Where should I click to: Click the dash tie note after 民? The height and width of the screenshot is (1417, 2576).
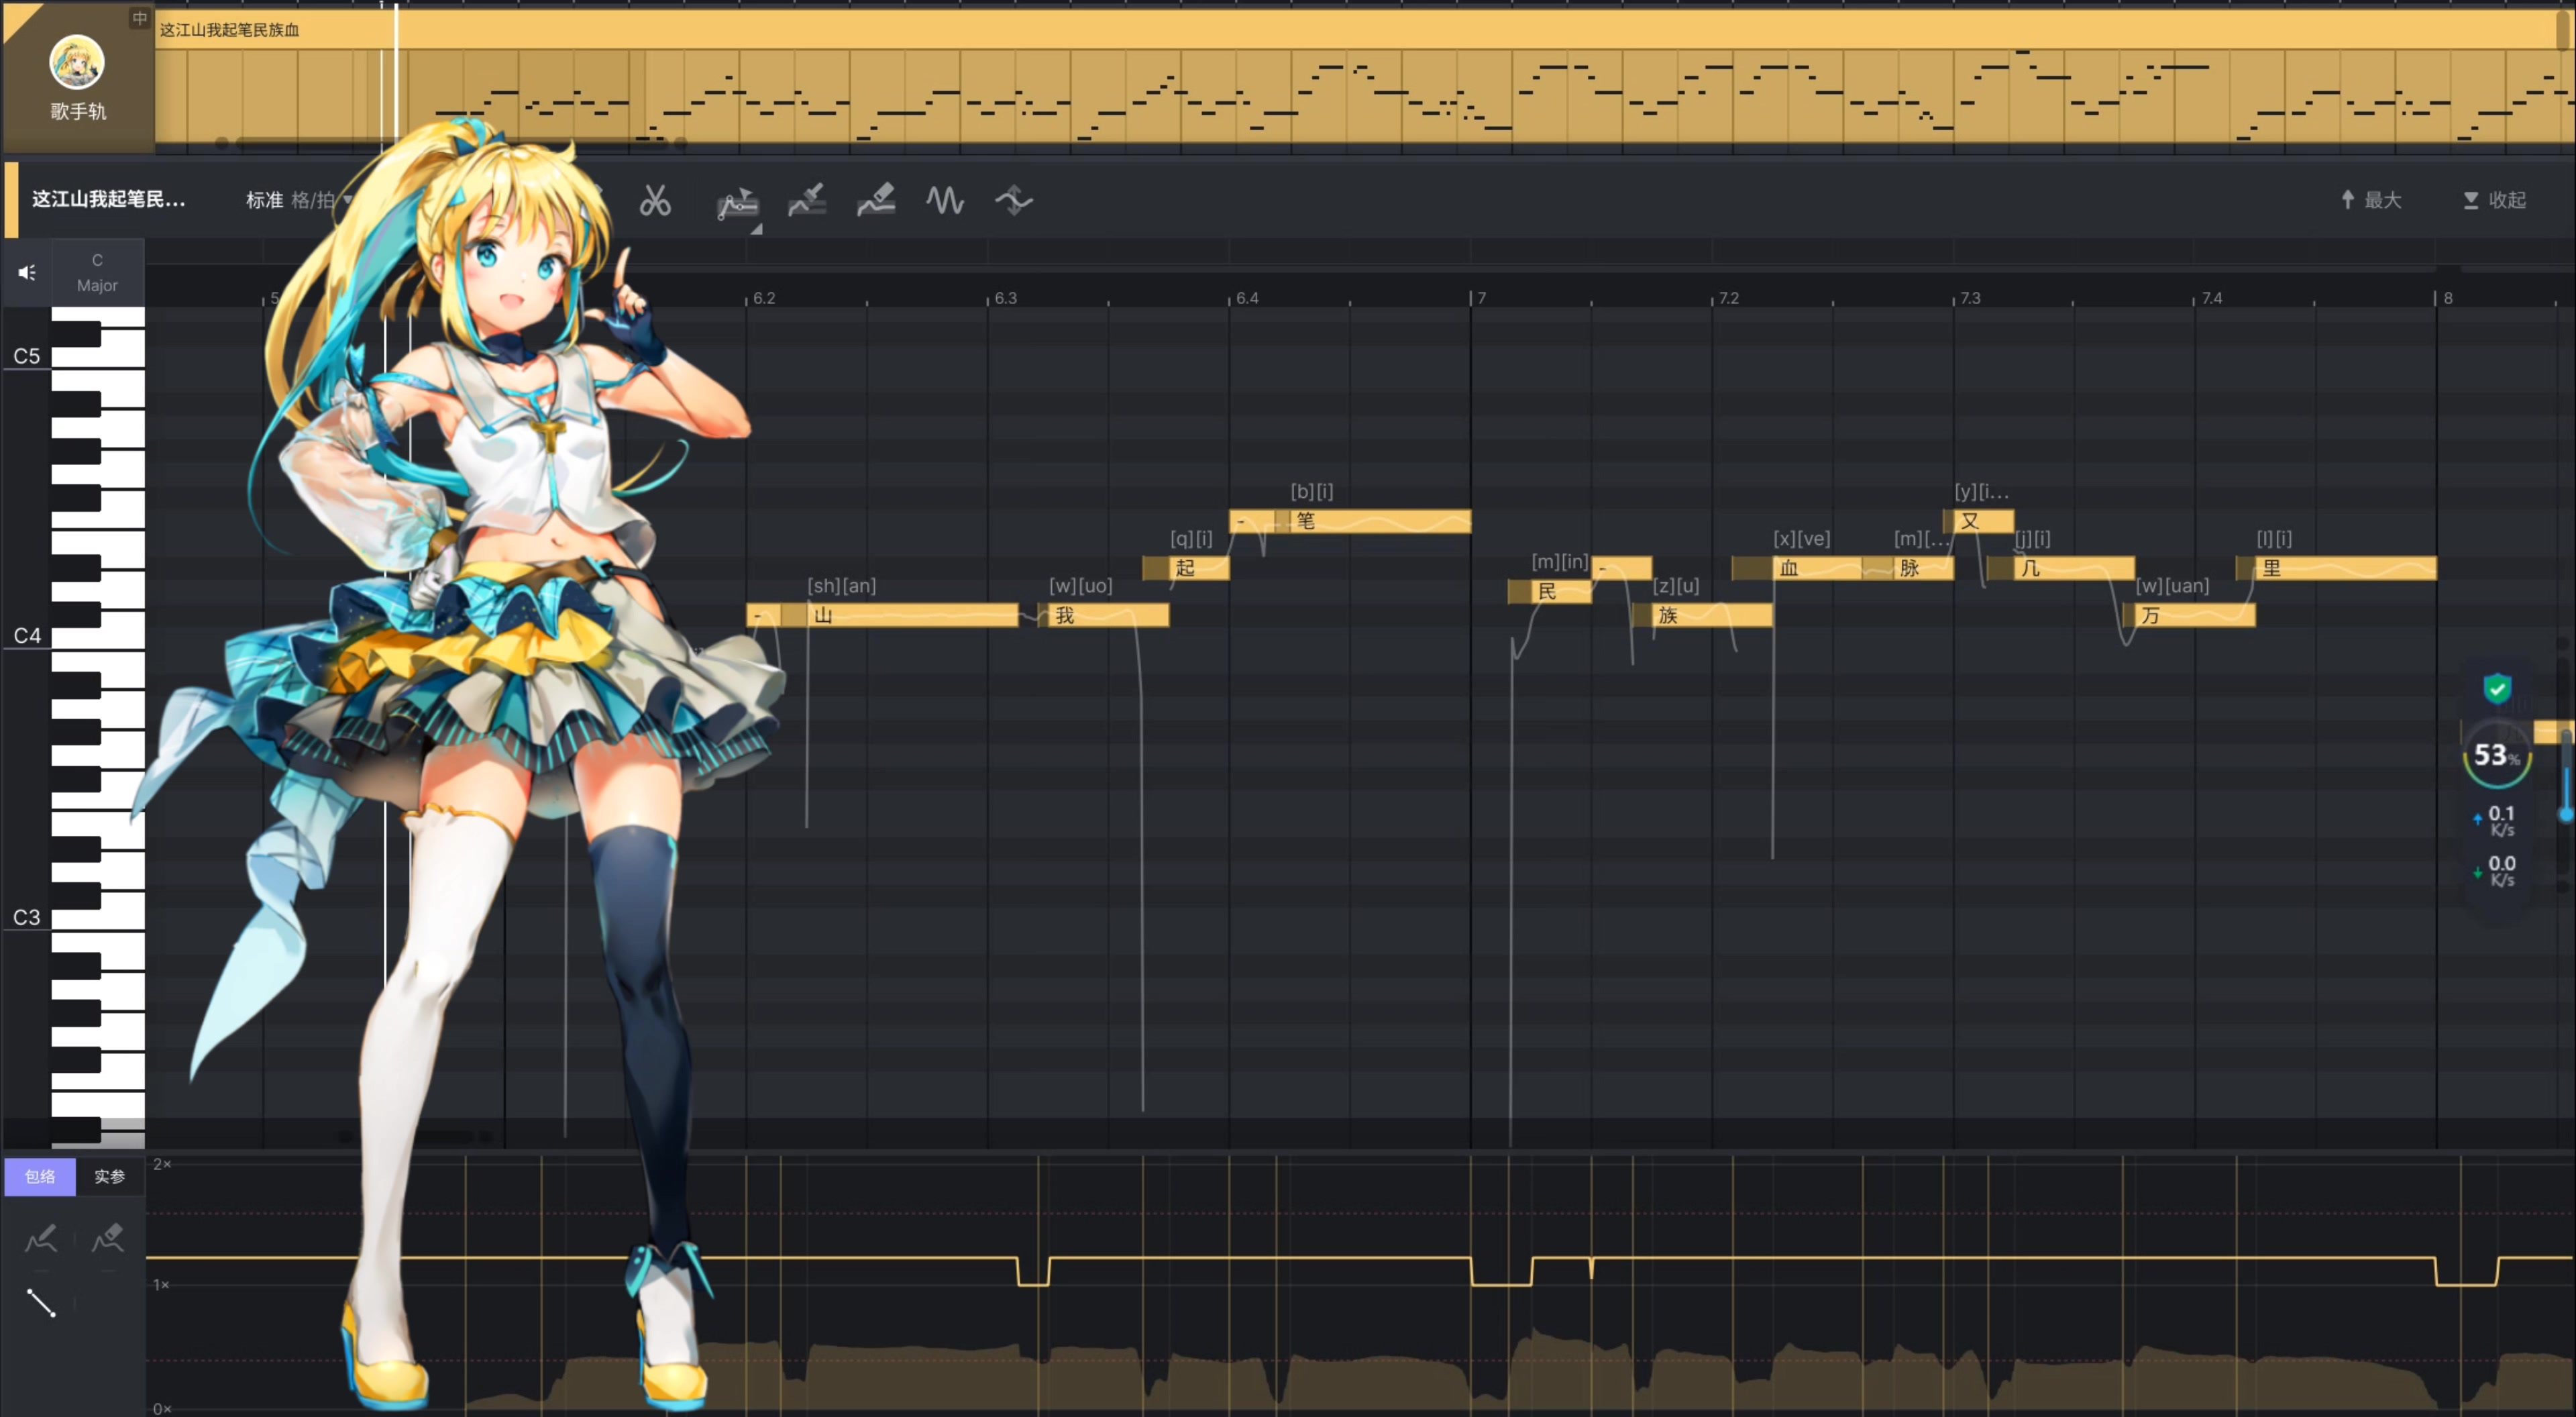coord(1621,568)
